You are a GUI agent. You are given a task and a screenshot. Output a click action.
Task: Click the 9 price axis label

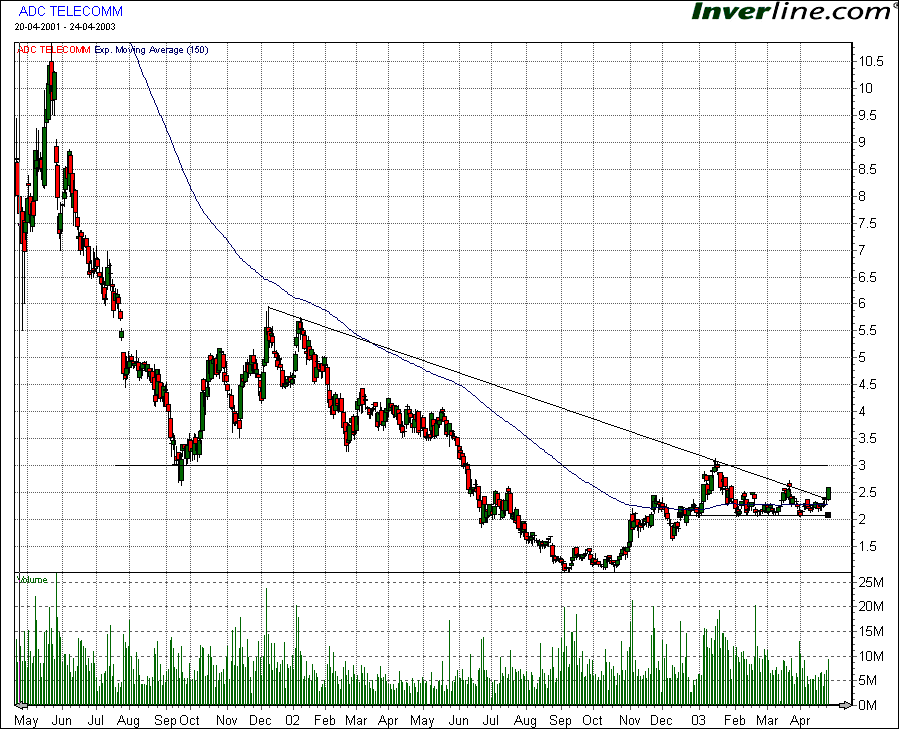pos(862,142)
